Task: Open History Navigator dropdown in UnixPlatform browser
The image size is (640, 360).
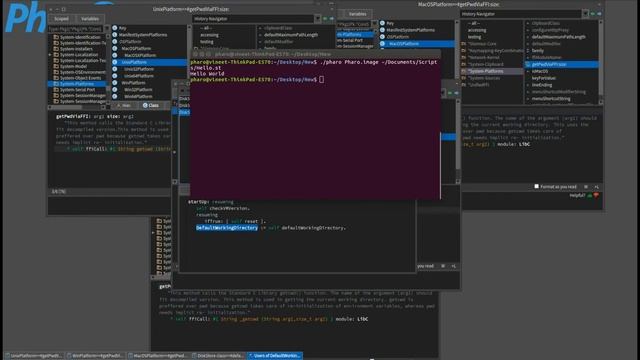Action: tap(318, 19)
